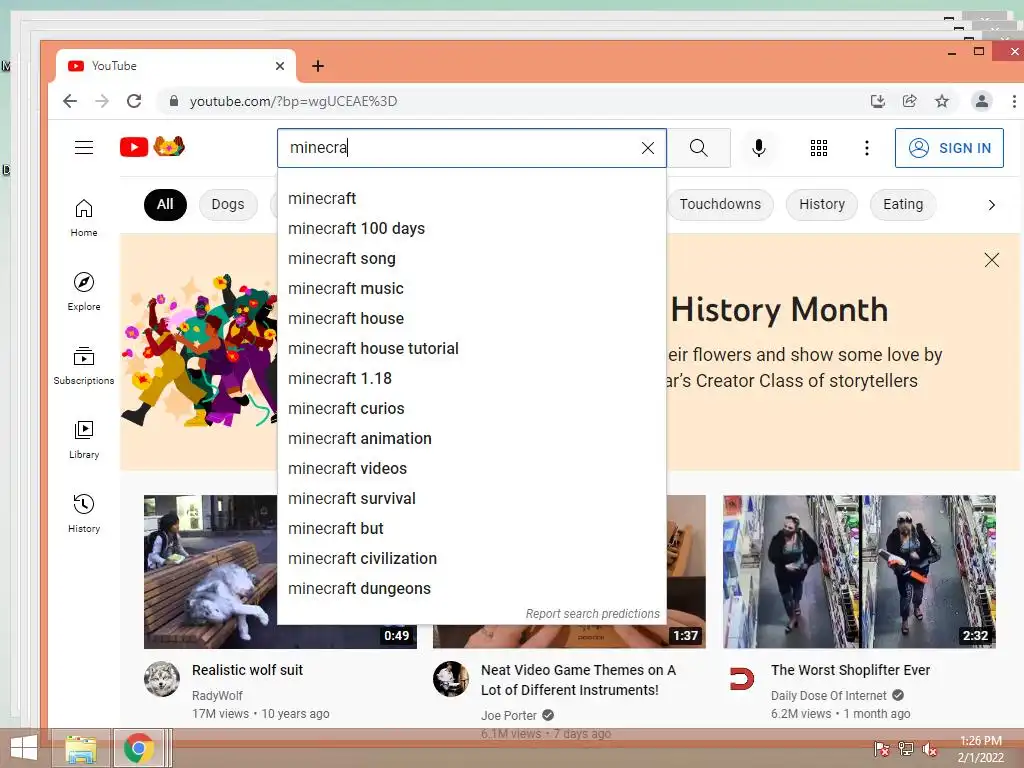Go back with the browser back arrow
This screenshot has width=1024, height=768.
tap(70, 101)
